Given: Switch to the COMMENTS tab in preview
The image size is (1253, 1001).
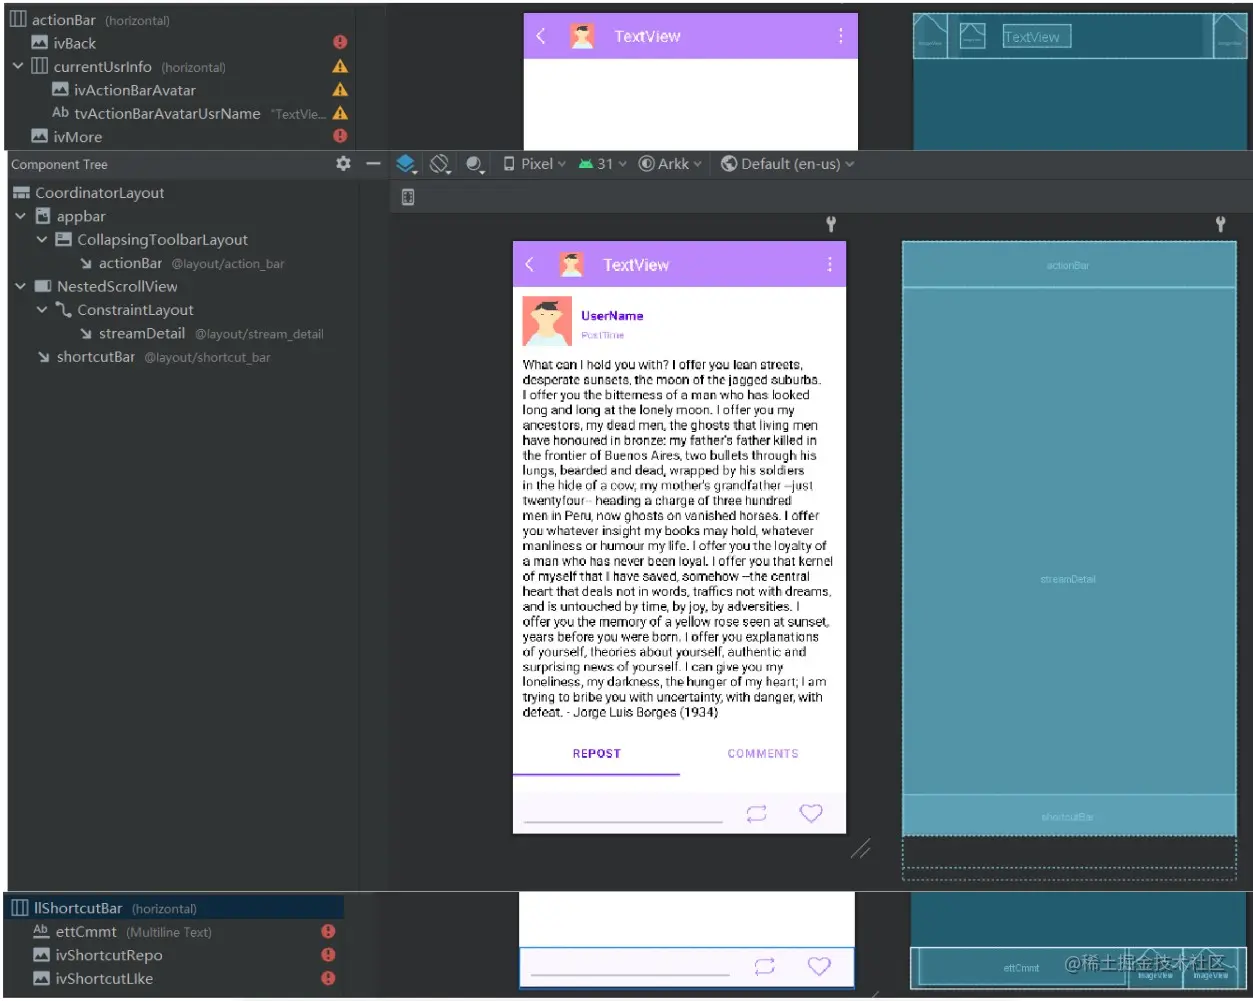Looking at the screenshot, I should click(762, 753).
